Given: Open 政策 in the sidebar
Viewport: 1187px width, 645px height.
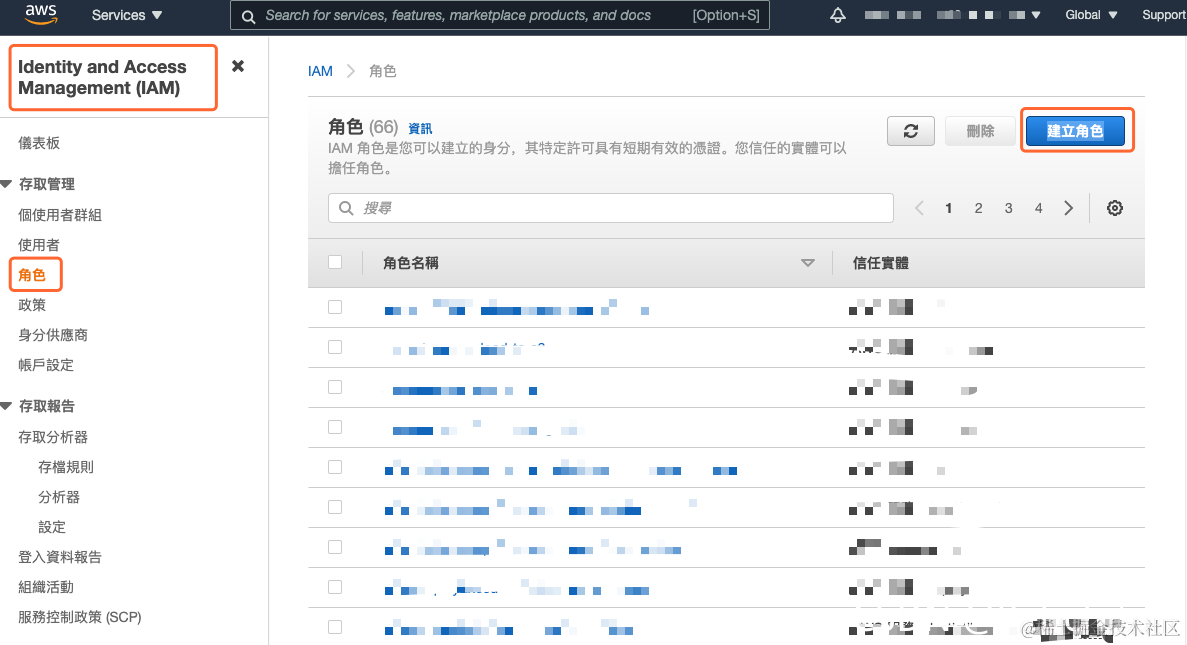Looking at the screenshot, I should 32,305.
